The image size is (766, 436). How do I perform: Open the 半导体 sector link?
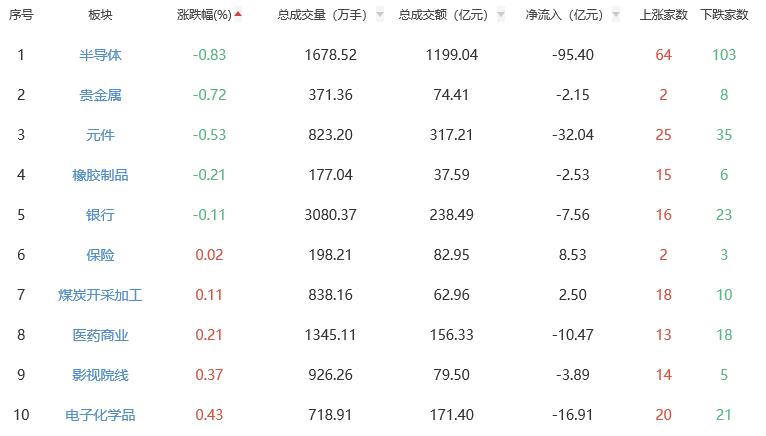[100, 55]
